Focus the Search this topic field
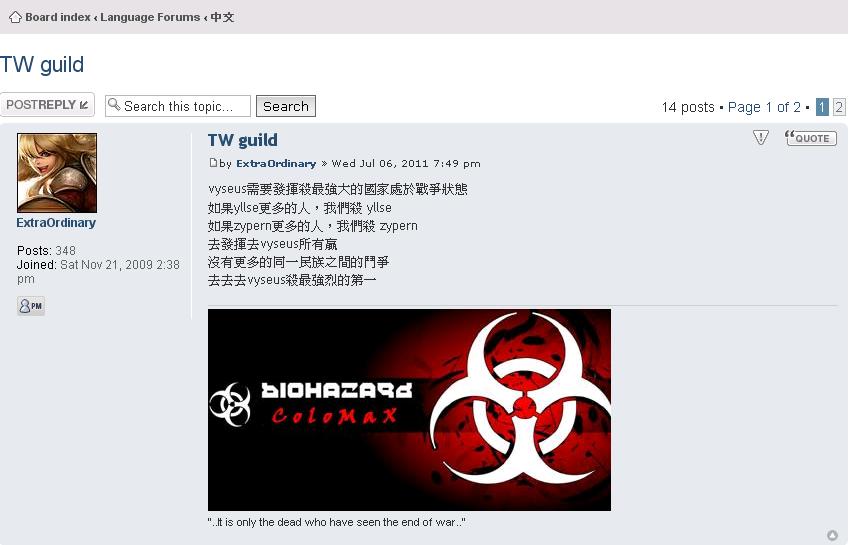849x545 pixels. 178,106
